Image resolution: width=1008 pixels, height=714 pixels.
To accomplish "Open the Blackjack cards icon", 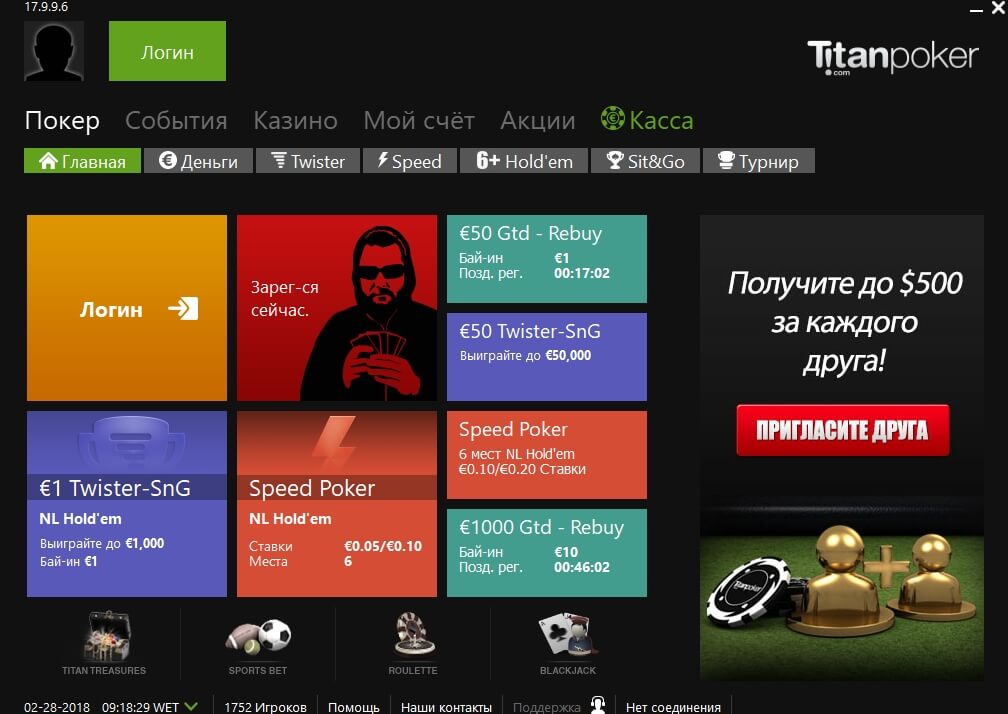I will pos(568,635).
